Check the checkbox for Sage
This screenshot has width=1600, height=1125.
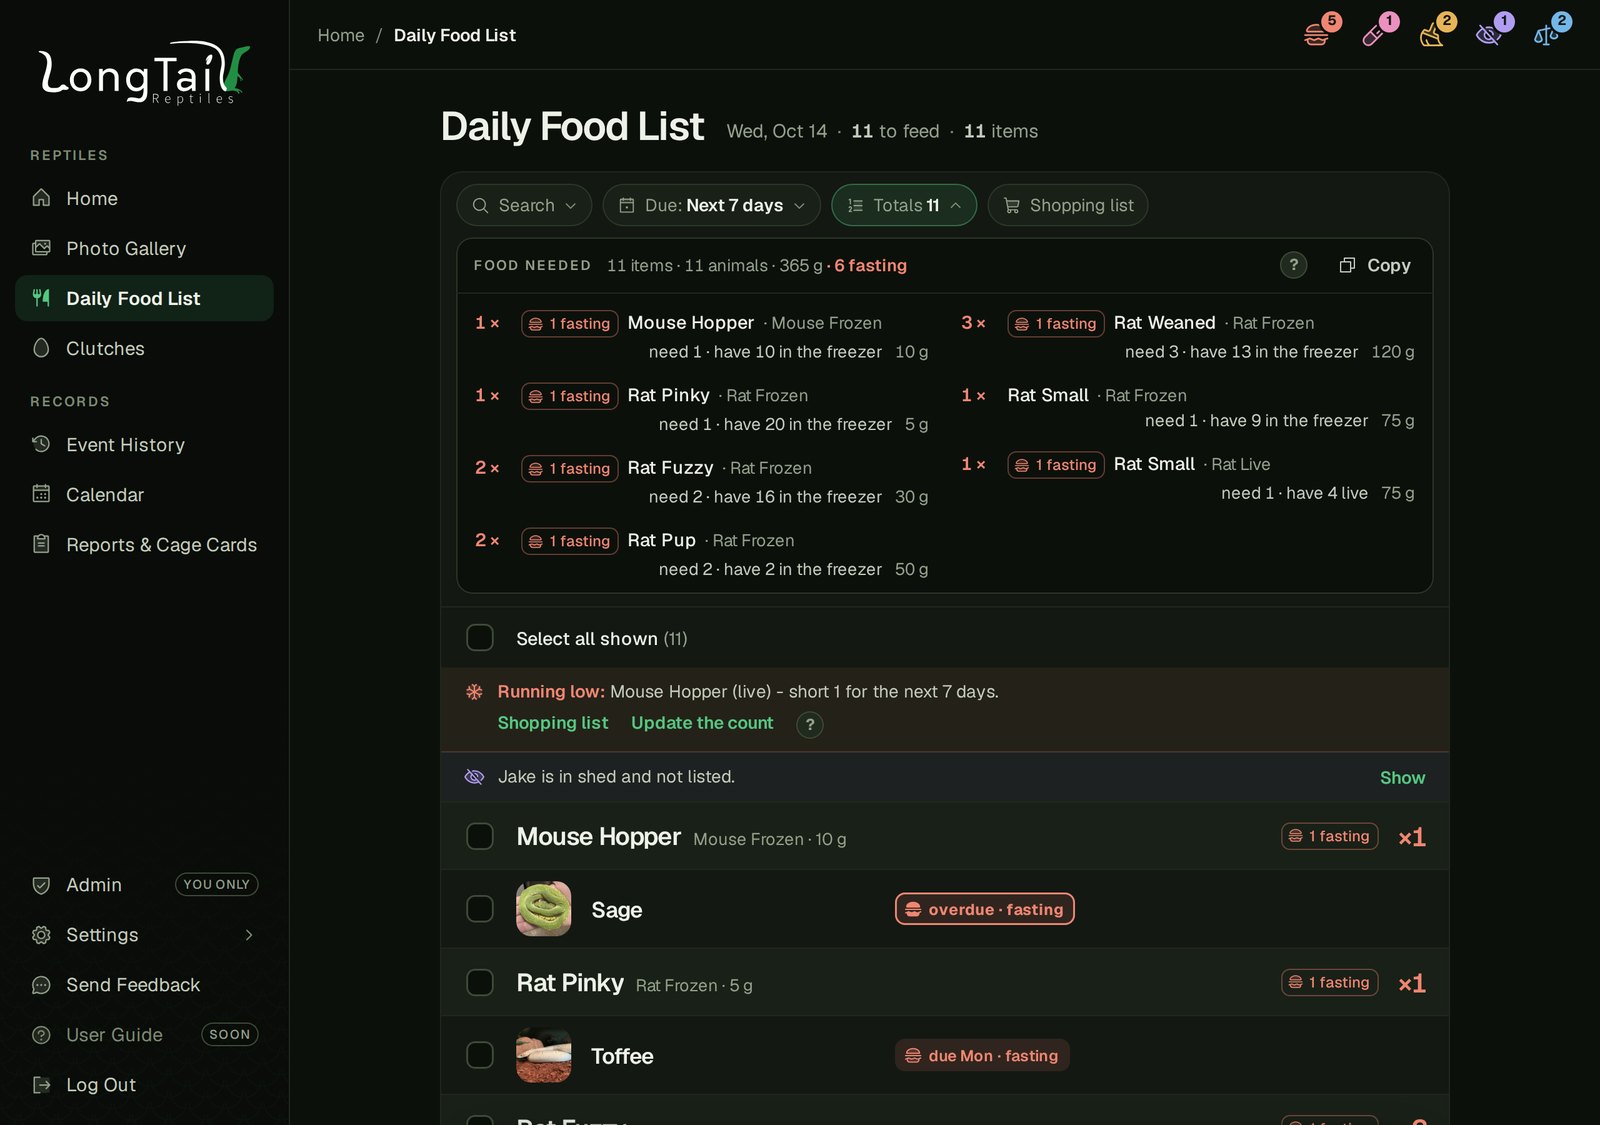480,909
